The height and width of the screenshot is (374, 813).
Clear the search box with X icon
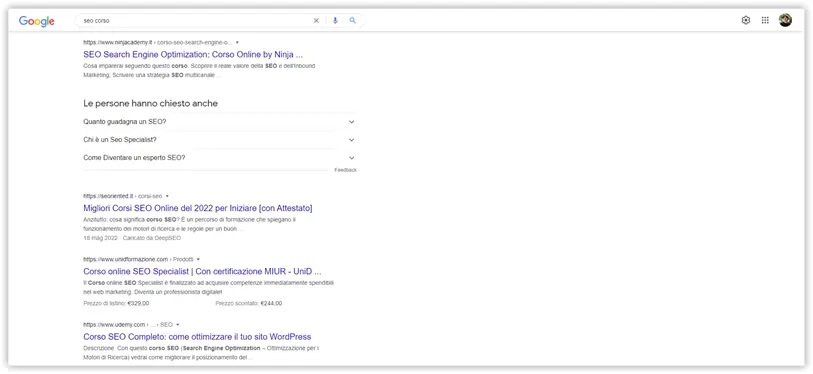(316, 21)
